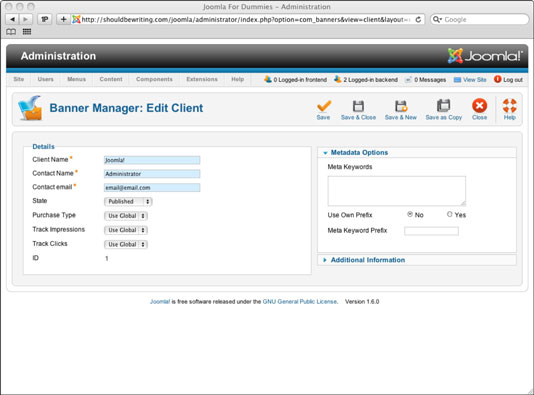Click the 0 Messages link
The image size is (534, 395).
430,80
